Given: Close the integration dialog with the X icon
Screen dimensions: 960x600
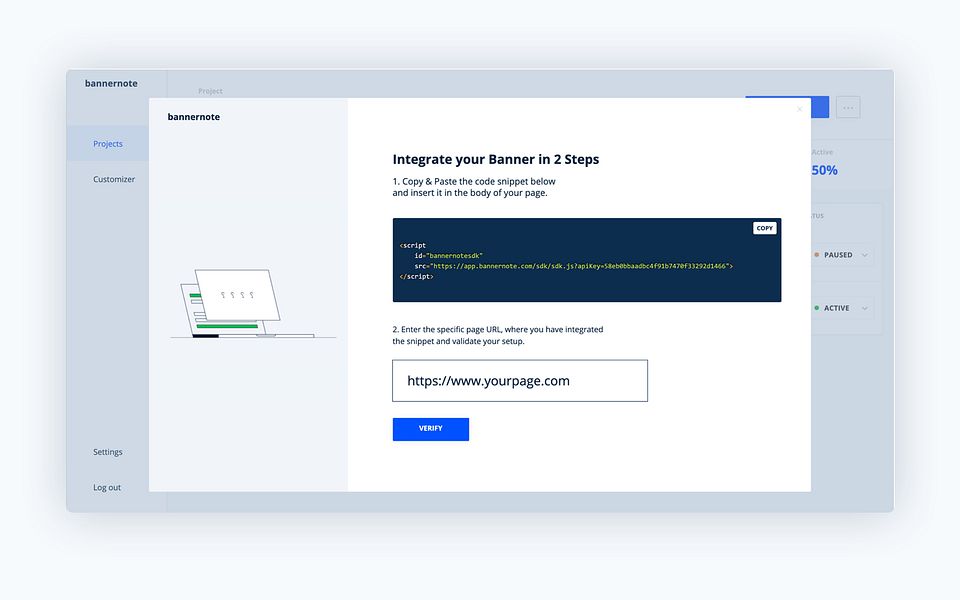Looking at the screenshot, I should pos(799,109).
